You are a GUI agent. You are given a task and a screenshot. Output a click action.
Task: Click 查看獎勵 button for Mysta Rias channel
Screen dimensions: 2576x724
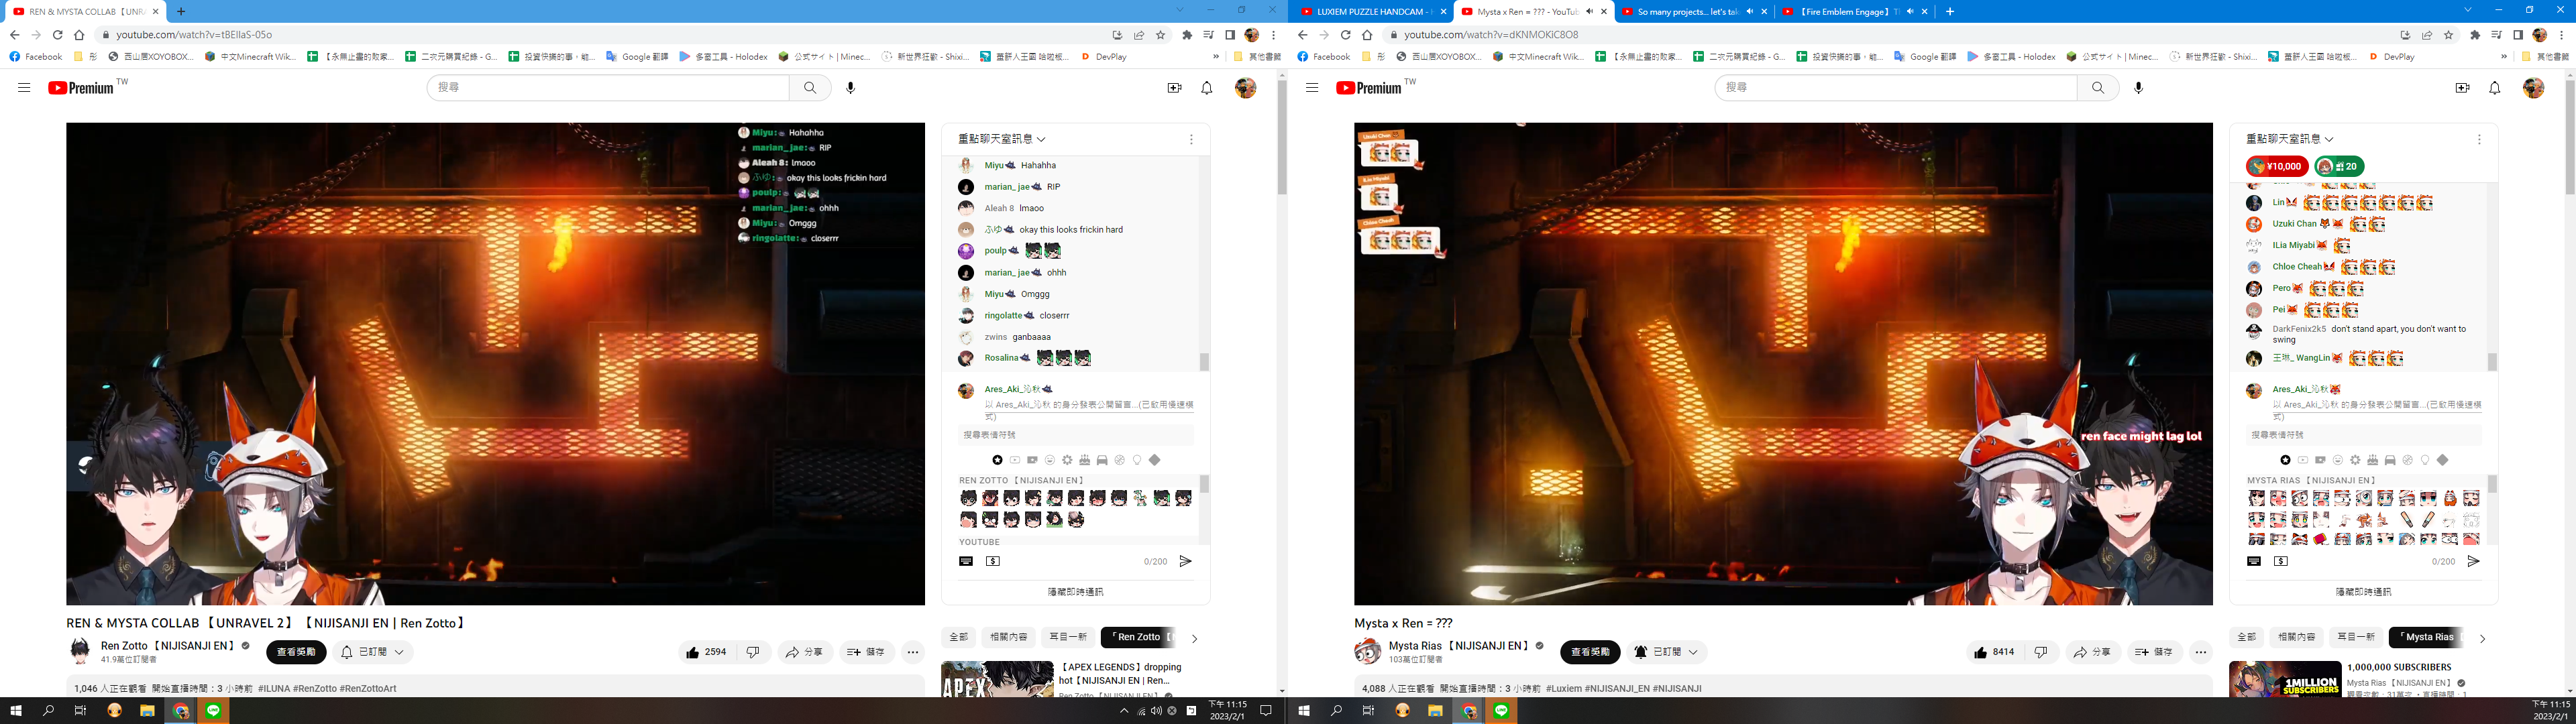click(1590, 652)
